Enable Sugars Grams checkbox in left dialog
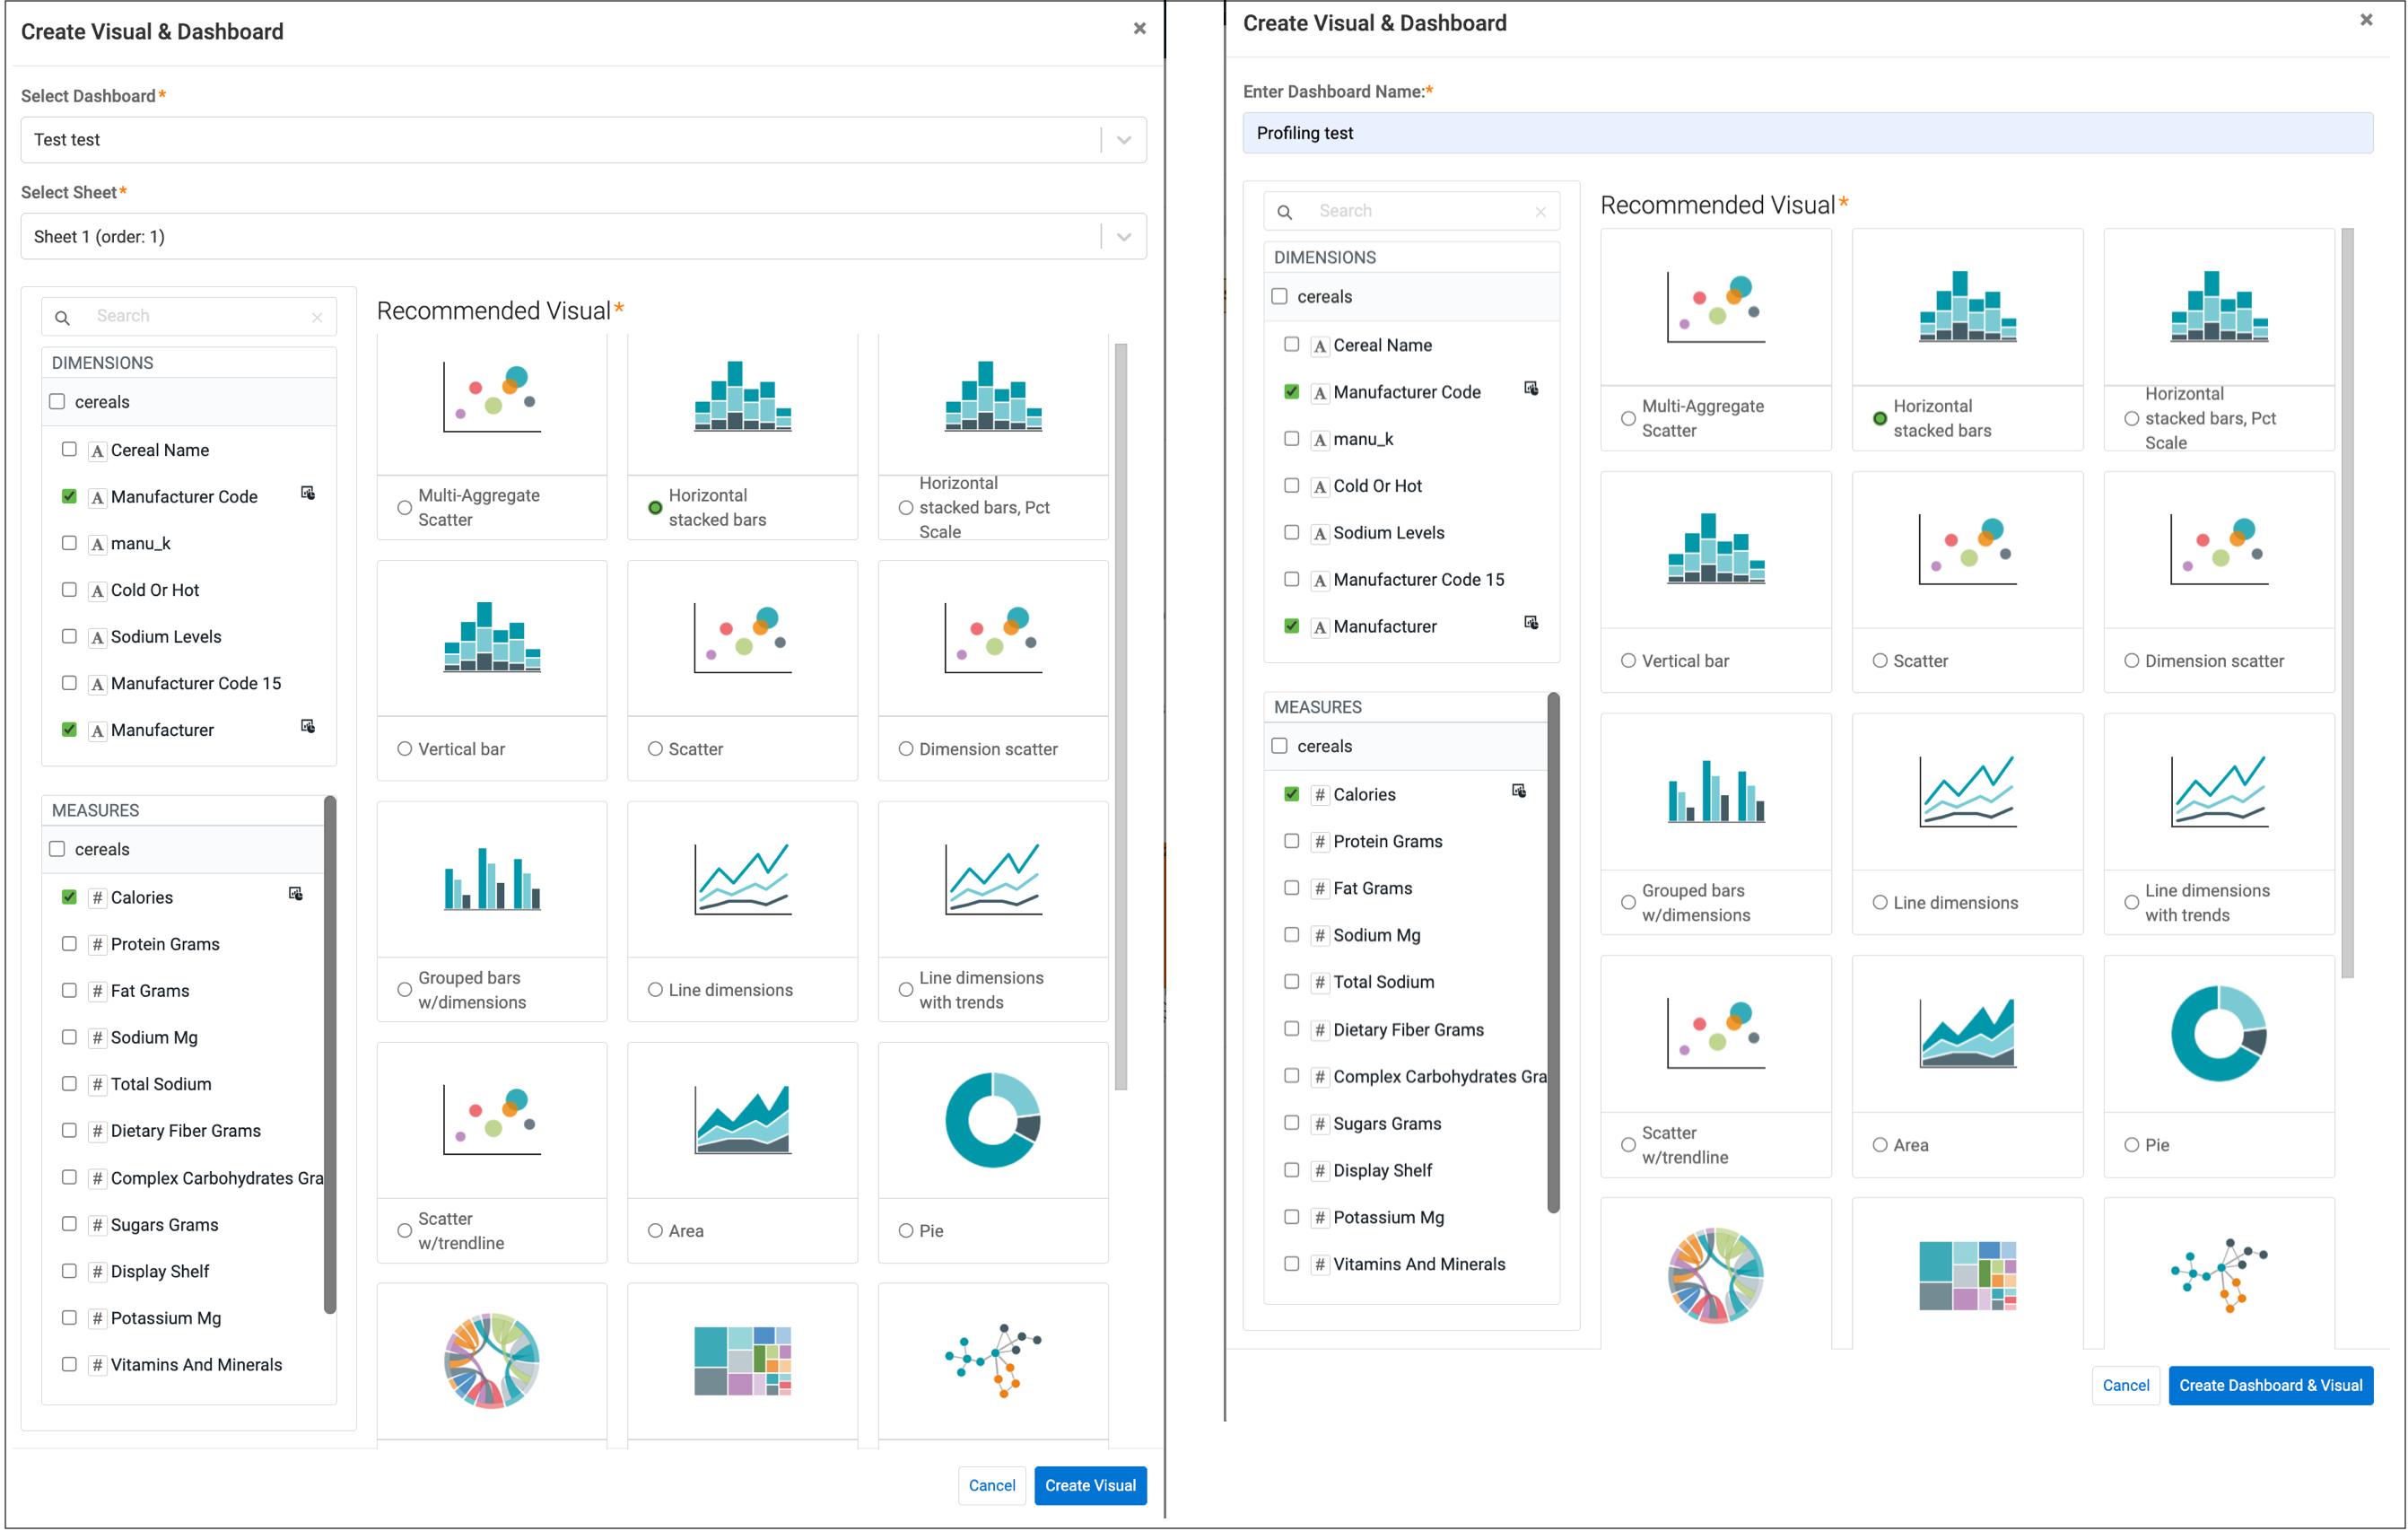 click(x=69, y=1224)
